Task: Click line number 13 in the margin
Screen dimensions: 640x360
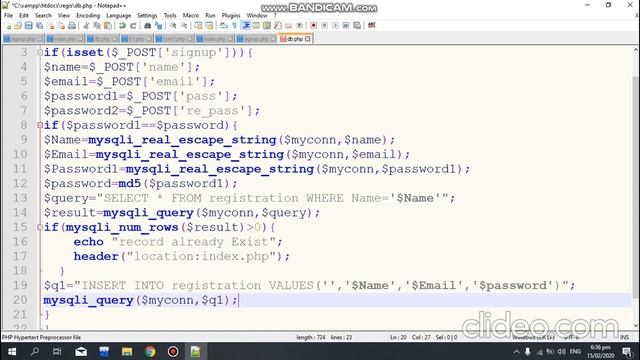Action: coord(20,198)
